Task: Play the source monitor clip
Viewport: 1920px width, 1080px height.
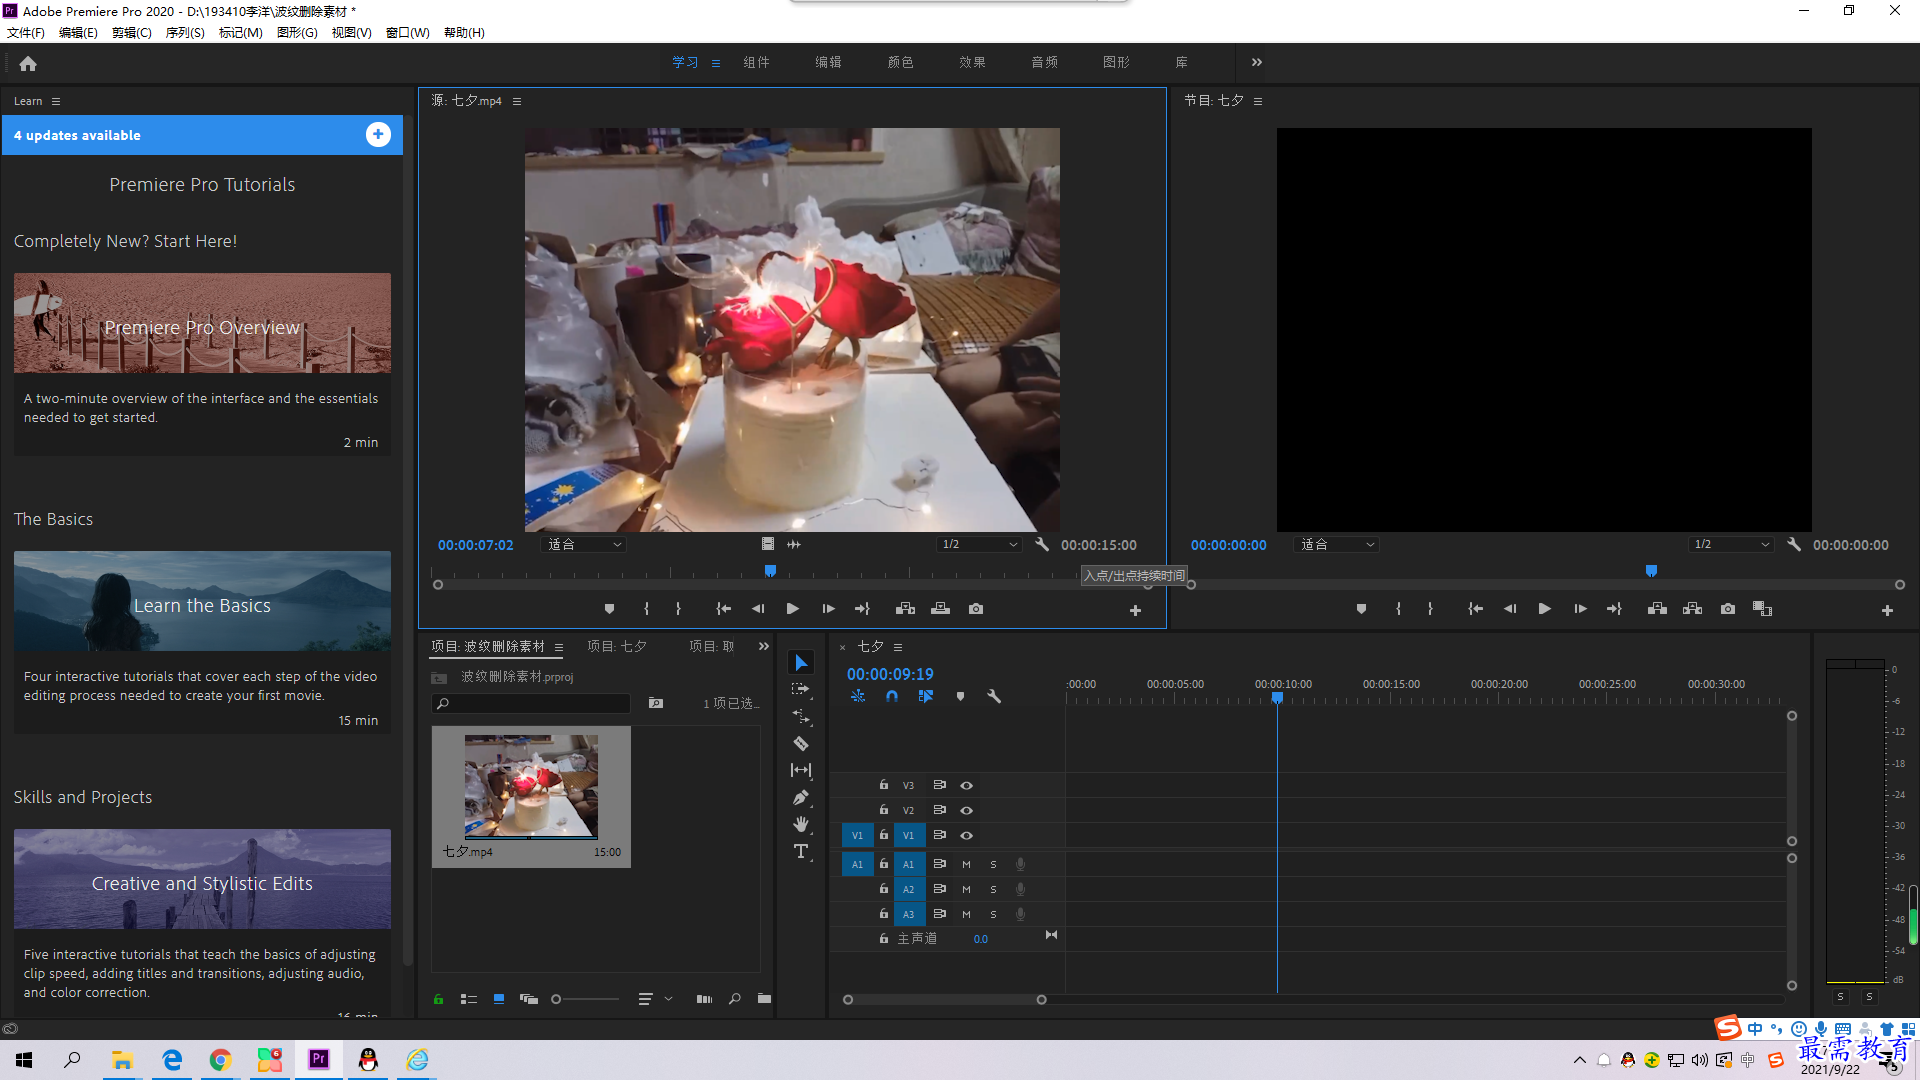Action: click(792, 608)
